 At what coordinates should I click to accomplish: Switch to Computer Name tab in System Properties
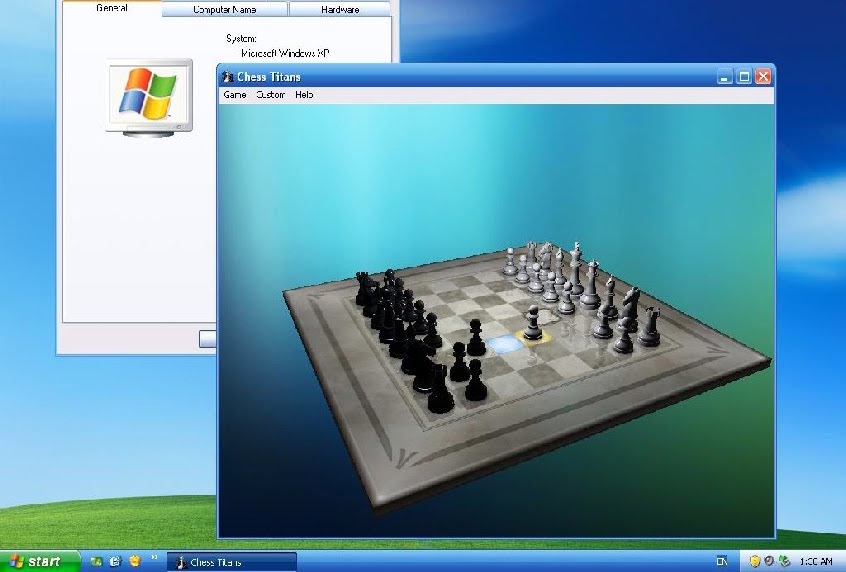[x=224, y=9]
